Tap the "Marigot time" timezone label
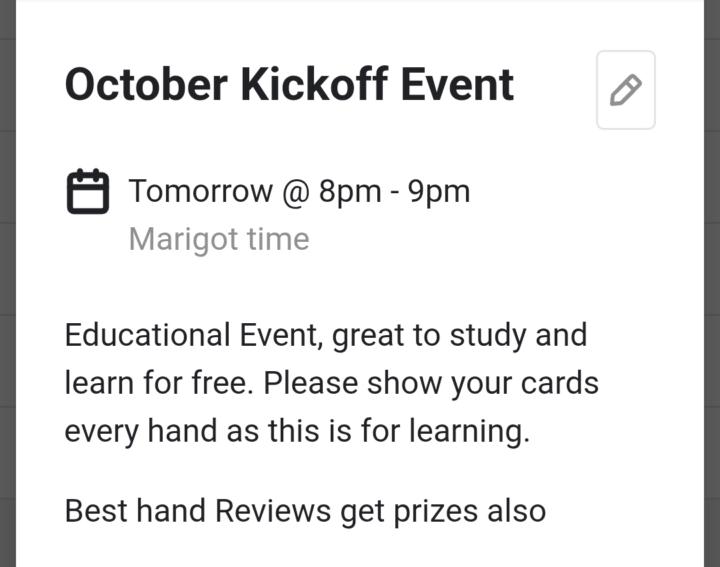The width and height of the screenshot is (720, 567). point(219,240)
